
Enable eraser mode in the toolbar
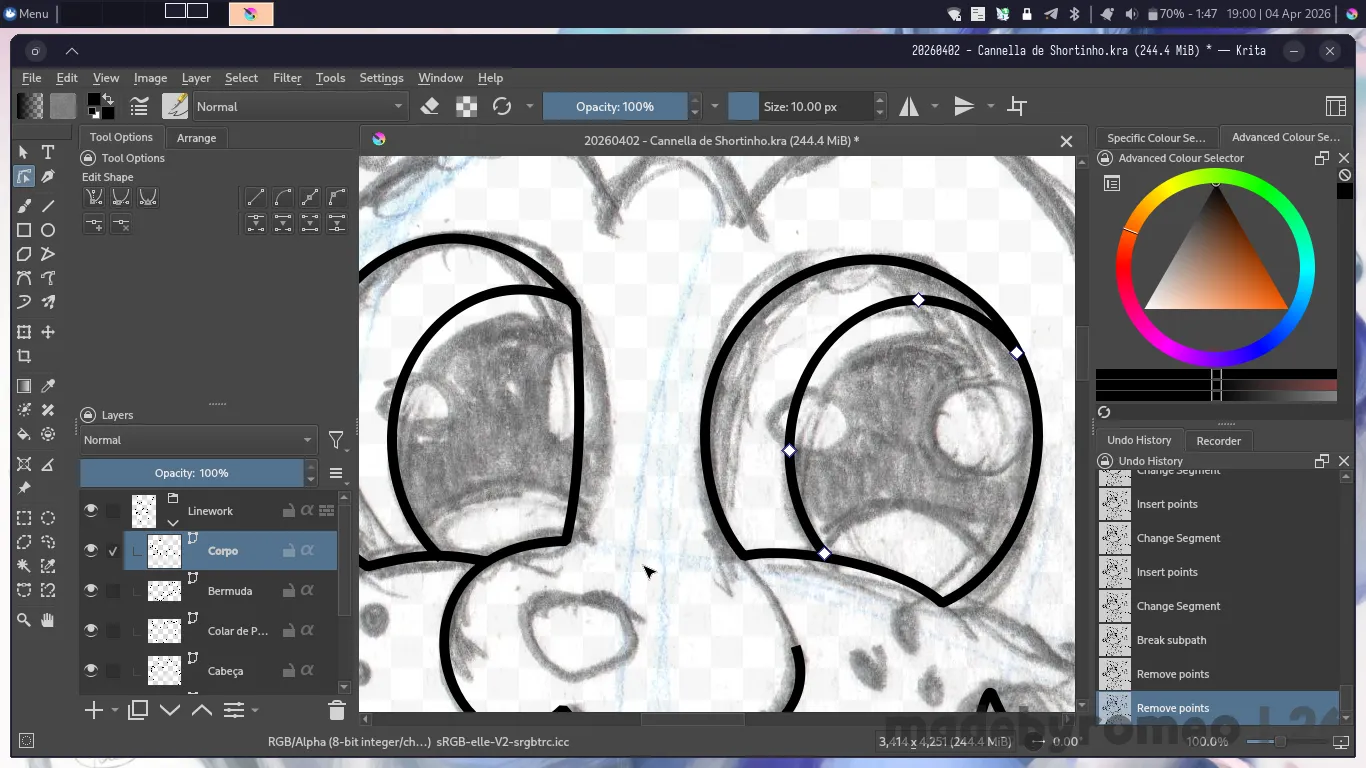[x=430, y=106]
